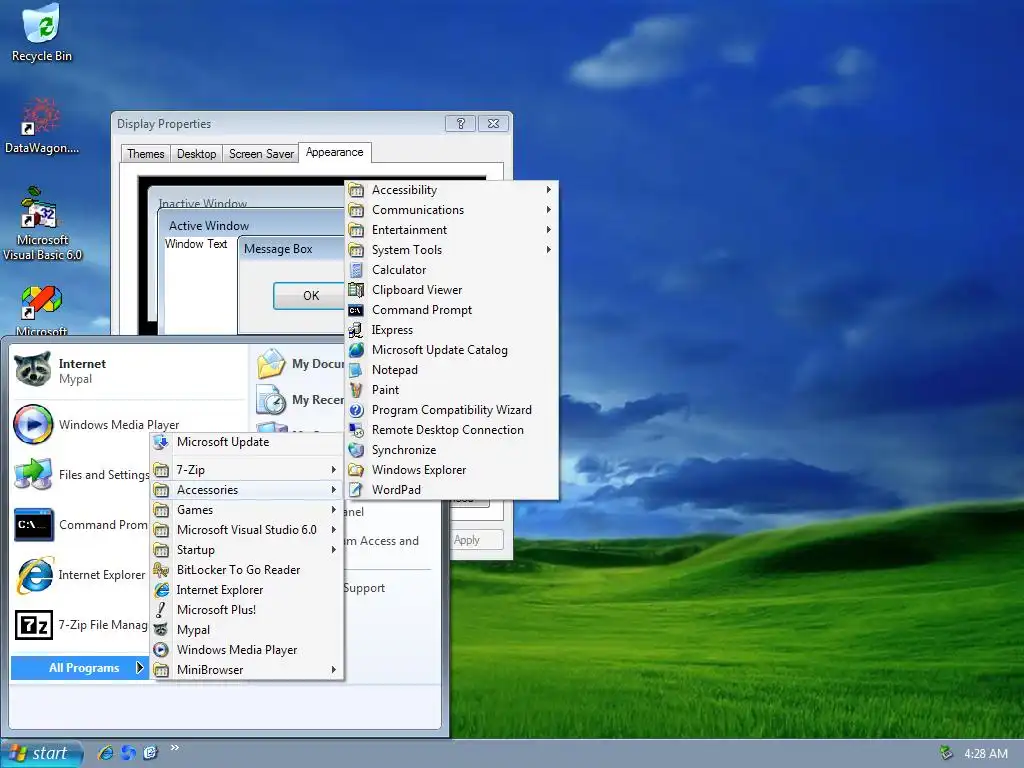
Task: Expand the MiniBrowser programs folder
Action: point(247,670)
